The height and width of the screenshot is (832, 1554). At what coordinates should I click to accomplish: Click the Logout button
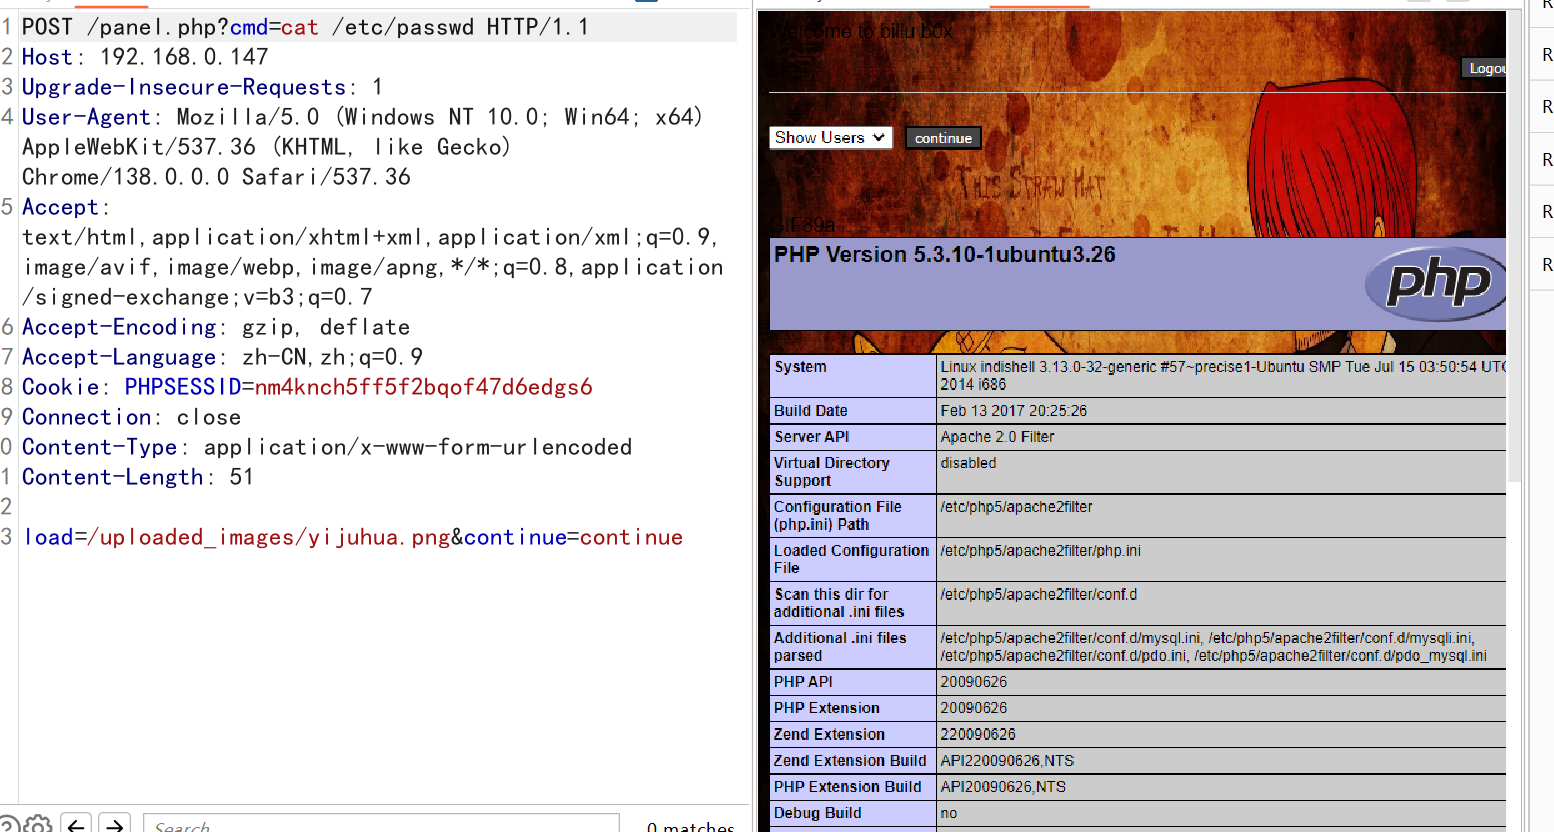(x=1486, y=68)
